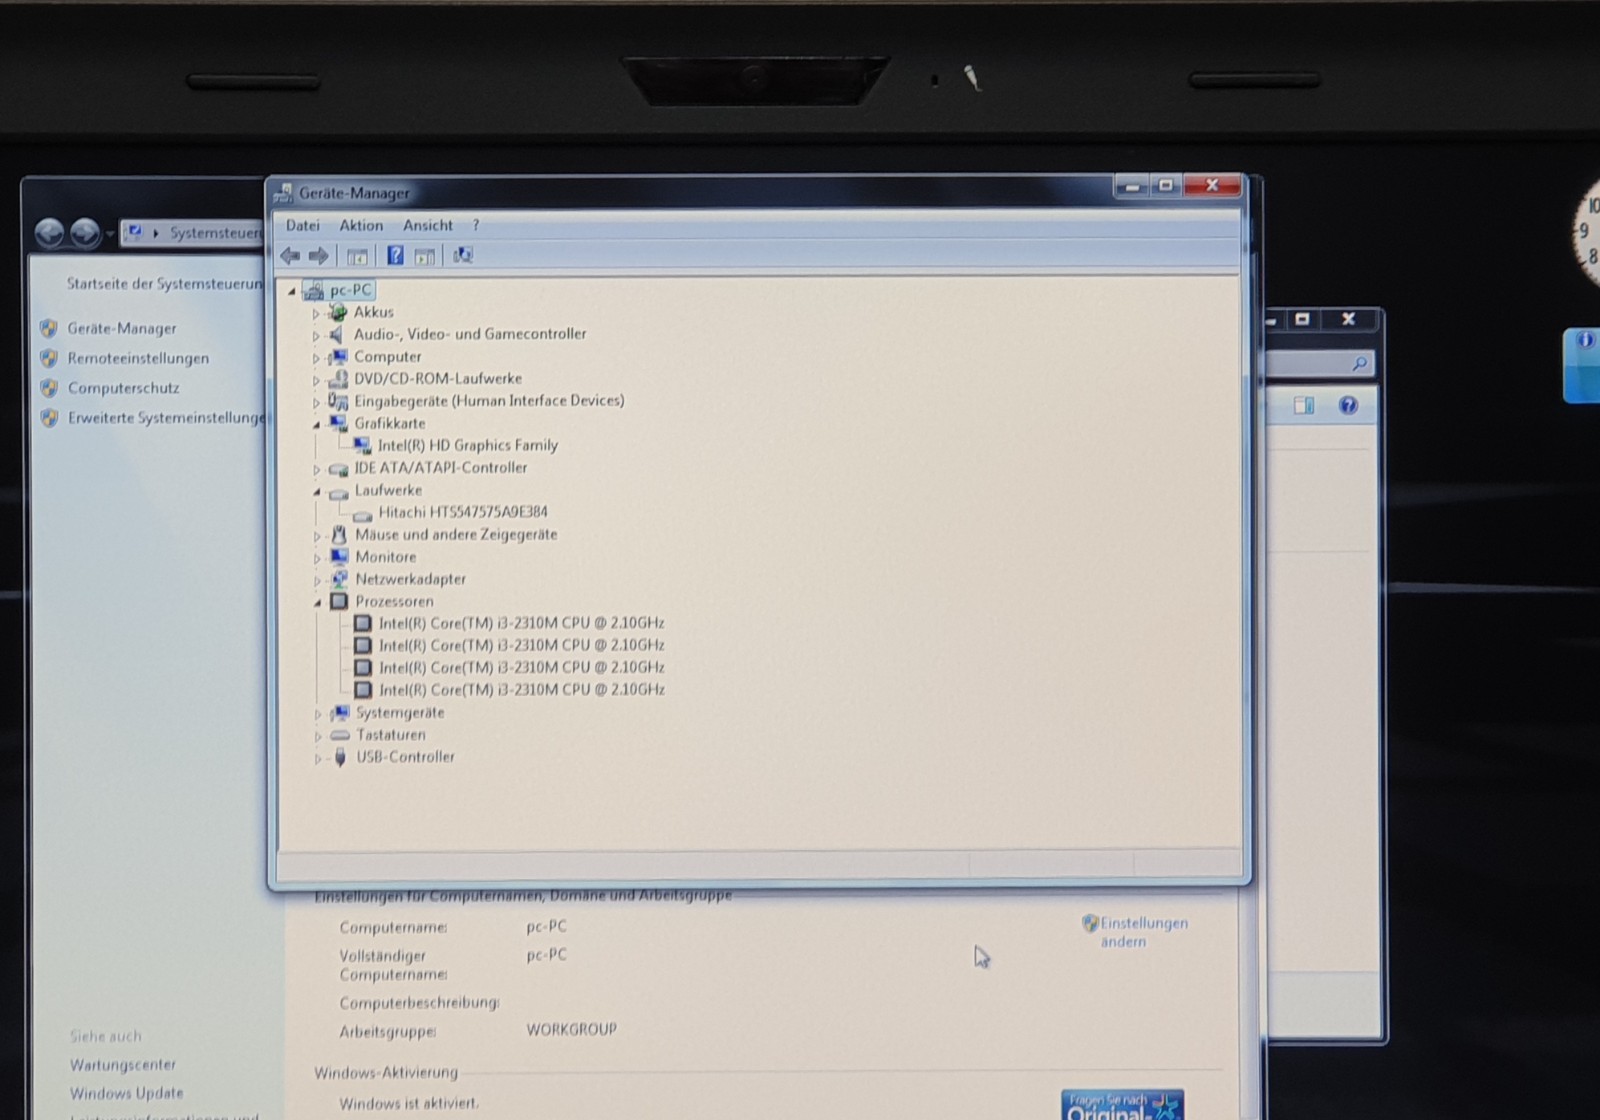Select the Monitore category icon
This screenshot has width=1600, height=1120.
point(339,557)
